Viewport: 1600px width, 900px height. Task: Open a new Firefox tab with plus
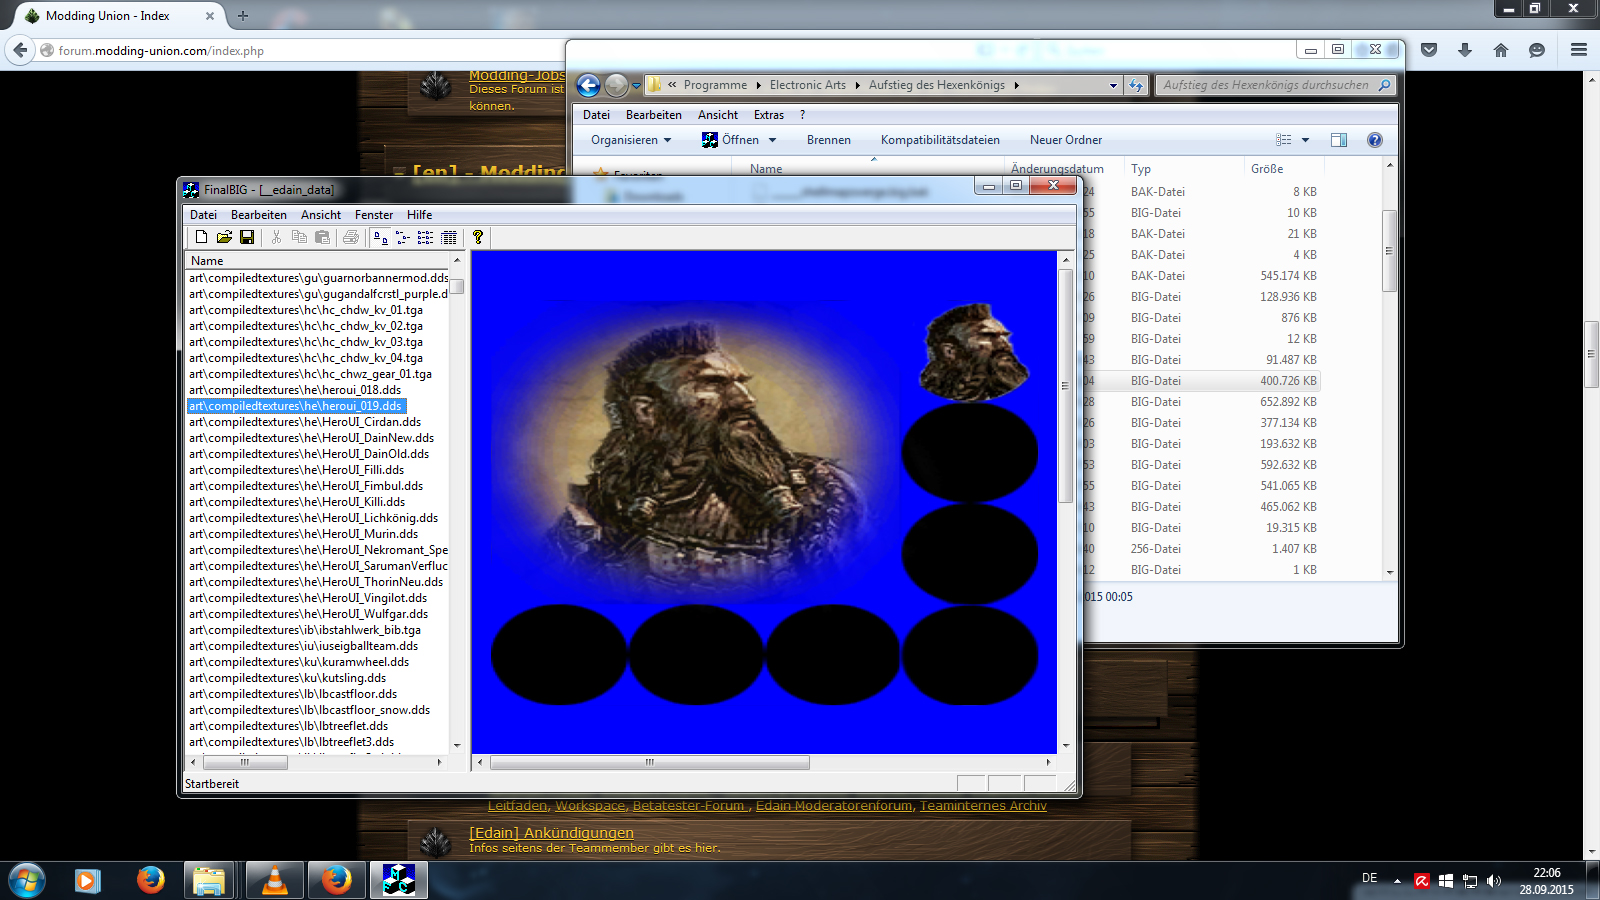point(243,16)
